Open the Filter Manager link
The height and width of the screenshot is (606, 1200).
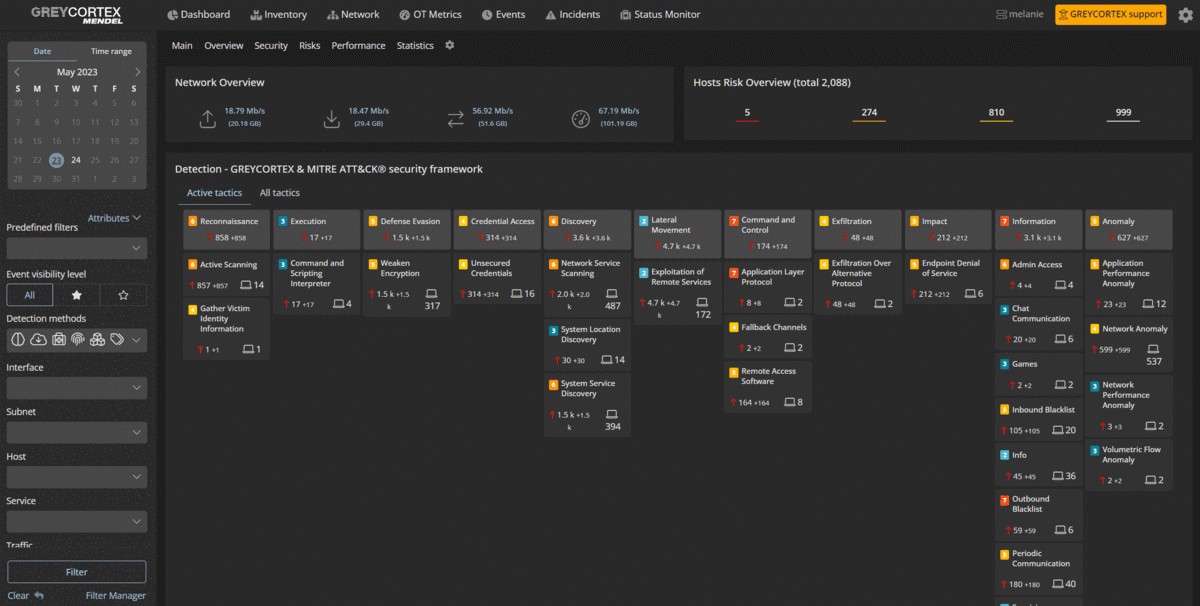pyautogui.click(x=116, y=596)
